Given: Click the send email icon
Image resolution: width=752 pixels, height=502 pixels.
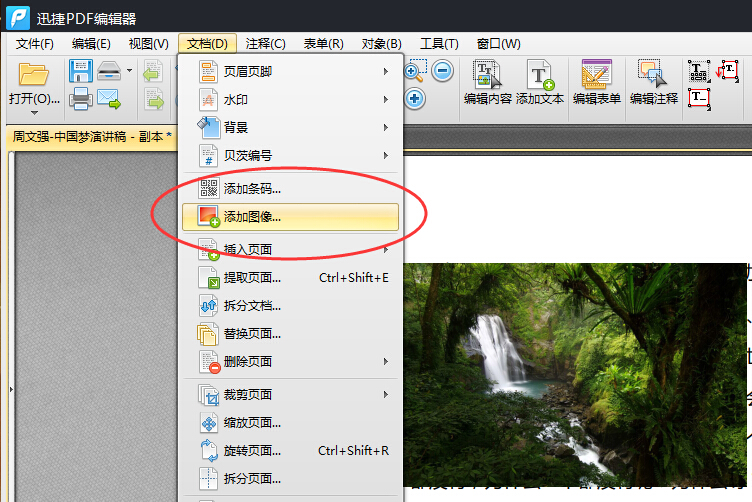Looking at the screenshot, I should tap(109, 99).
